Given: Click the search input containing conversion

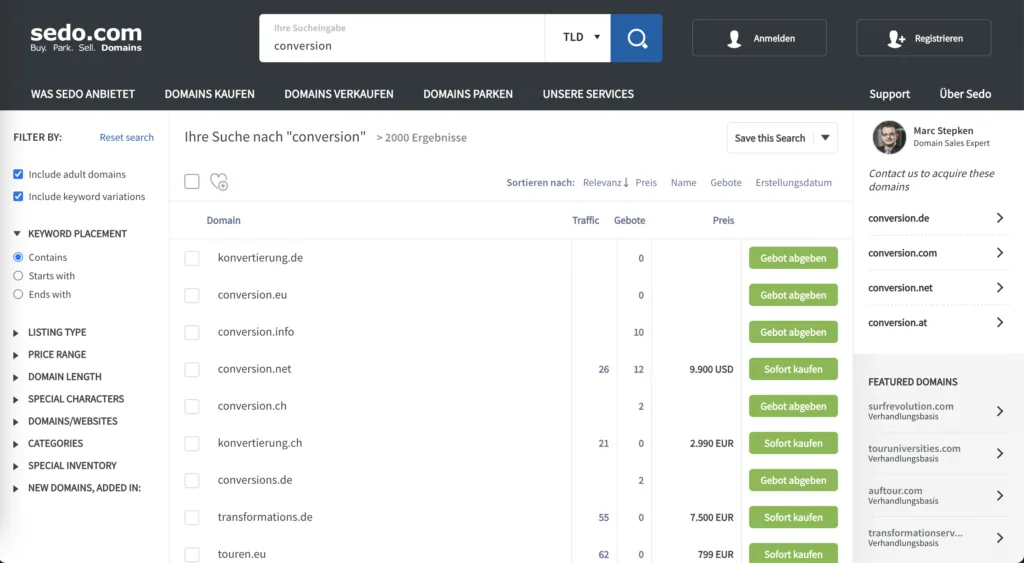Looking at the screenshot, I should [x=402, y=39].
